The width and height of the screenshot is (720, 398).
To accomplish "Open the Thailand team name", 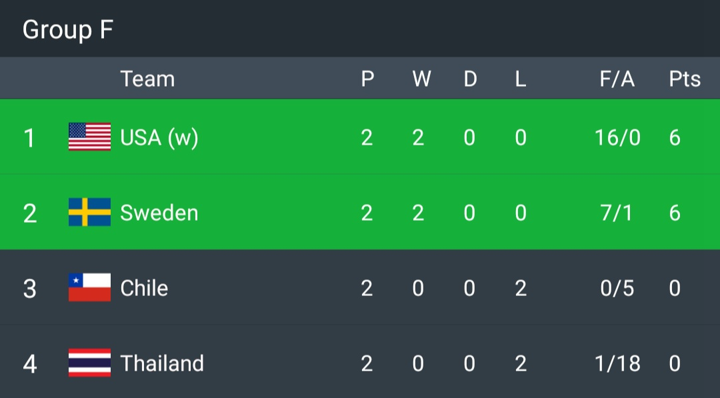I will coord(162,363).
